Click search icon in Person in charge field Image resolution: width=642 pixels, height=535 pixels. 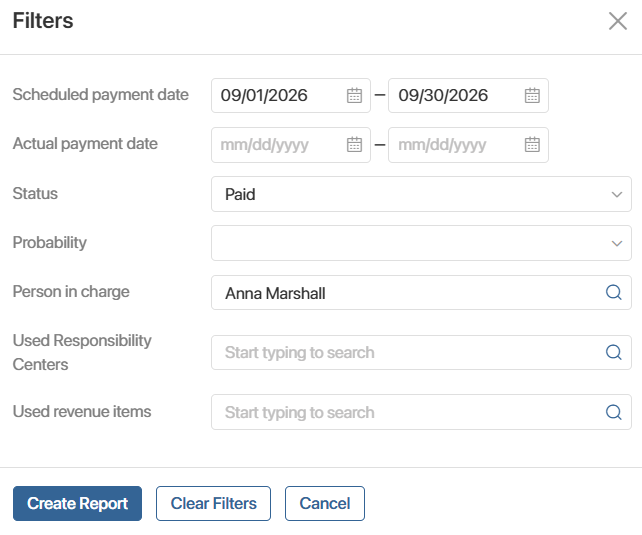[x=613, y=292]
